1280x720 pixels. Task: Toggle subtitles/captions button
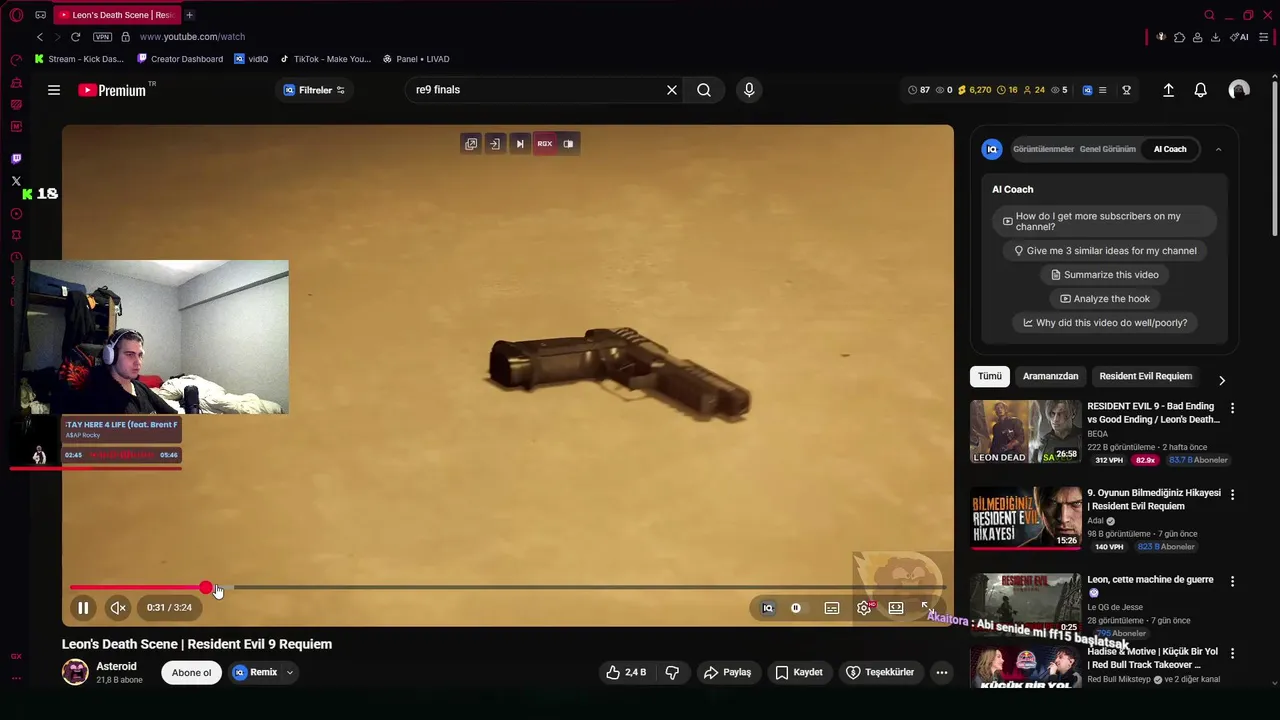[x=832, y=608]
